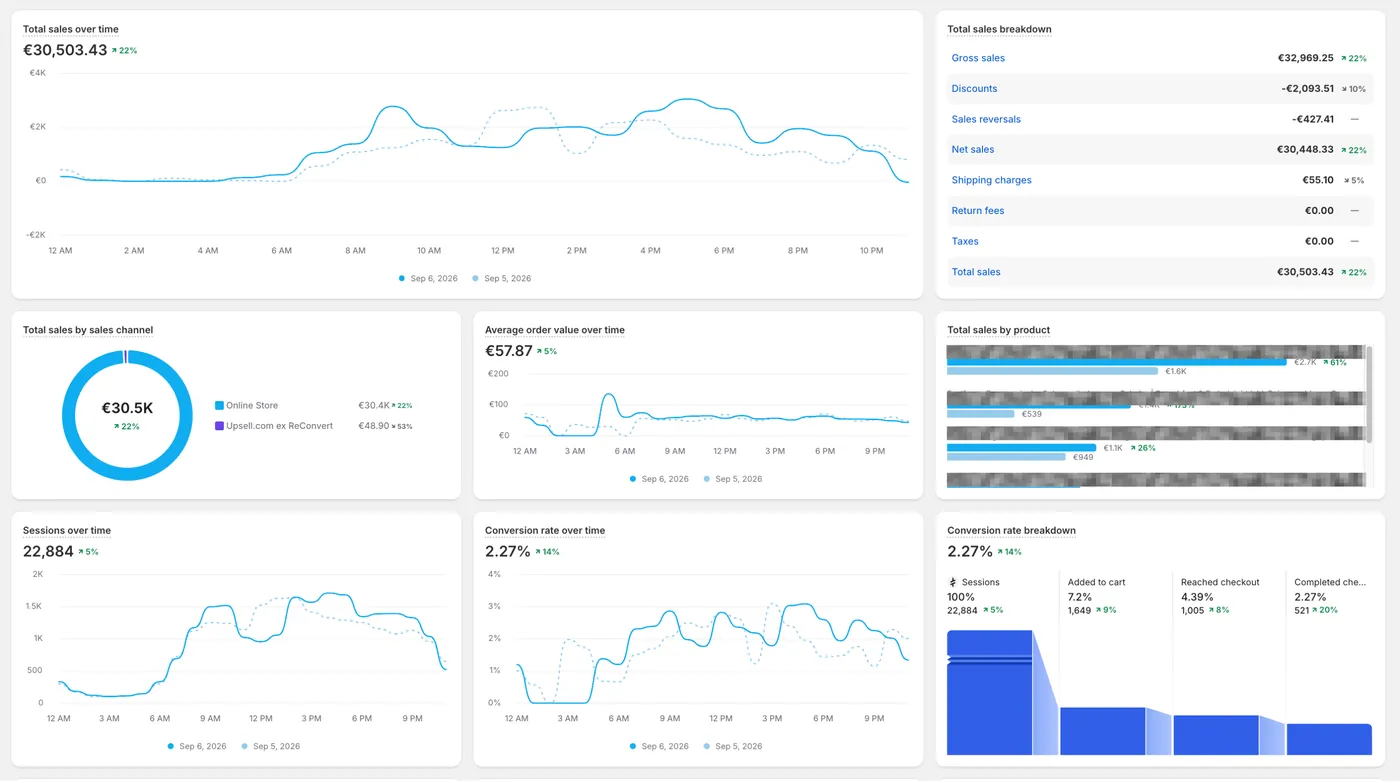Viewport: 1400px width, 783px height.
Task: Click the €30,448.33 net sales amount
Action: coord(1305,150)
